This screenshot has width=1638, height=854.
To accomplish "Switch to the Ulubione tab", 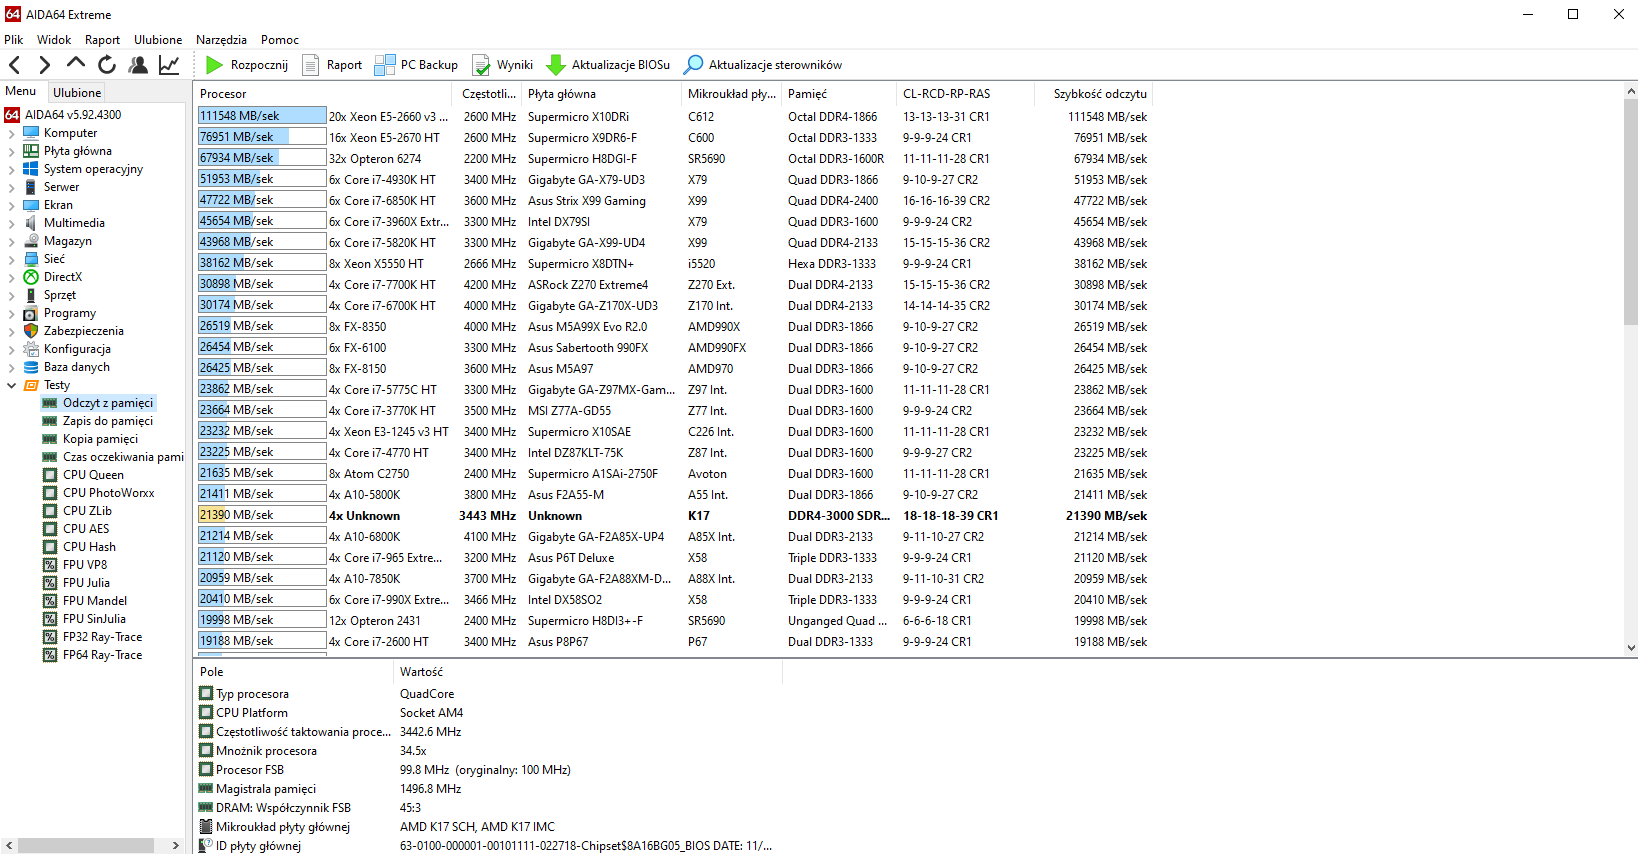I will pyautogui.click(x=77, y=92).
